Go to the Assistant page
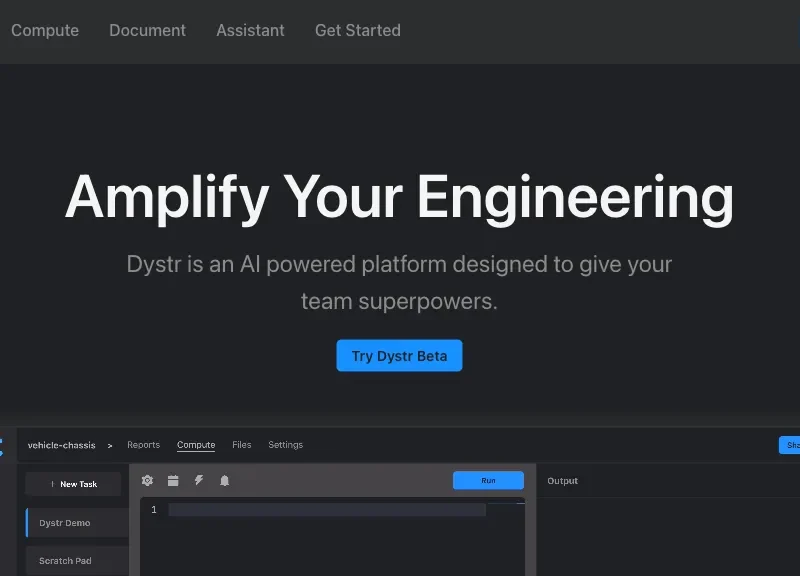 click(x=250, y=30)
